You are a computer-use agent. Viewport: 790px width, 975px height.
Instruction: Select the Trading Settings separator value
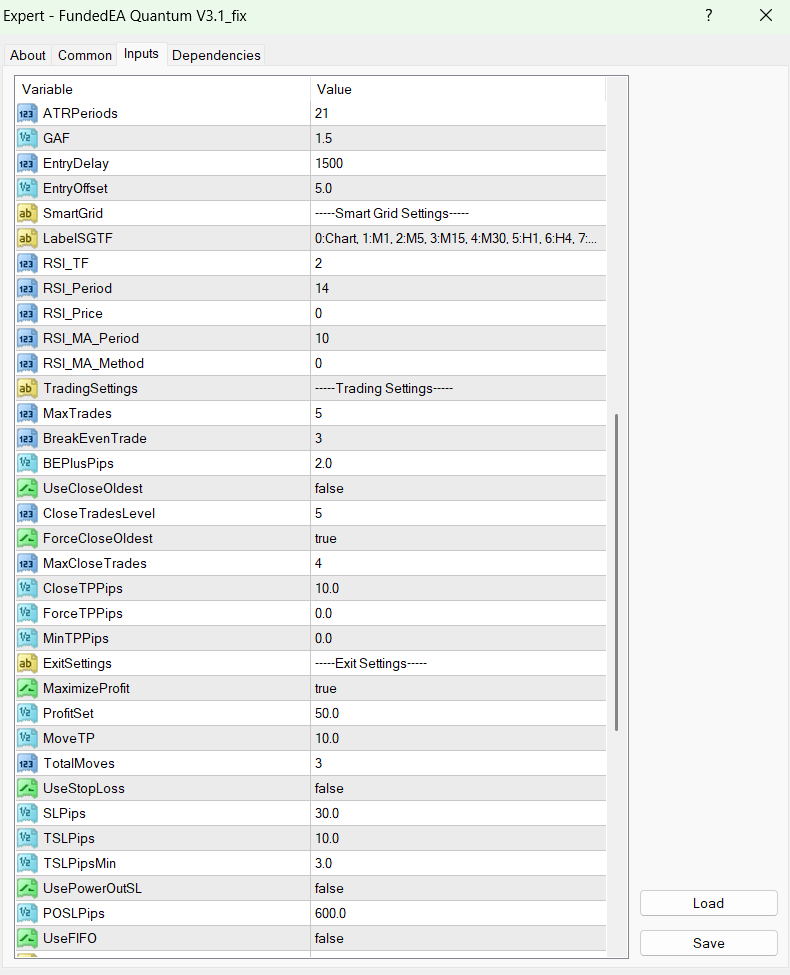(x=458, y=389)
